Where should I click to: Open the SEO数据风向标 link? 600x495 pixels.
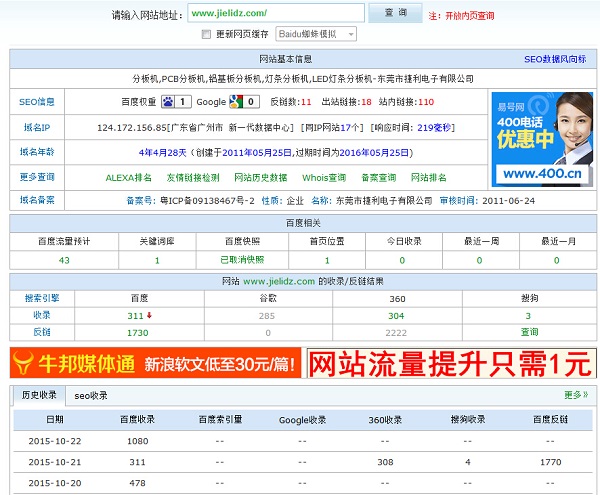click(555, 59)
